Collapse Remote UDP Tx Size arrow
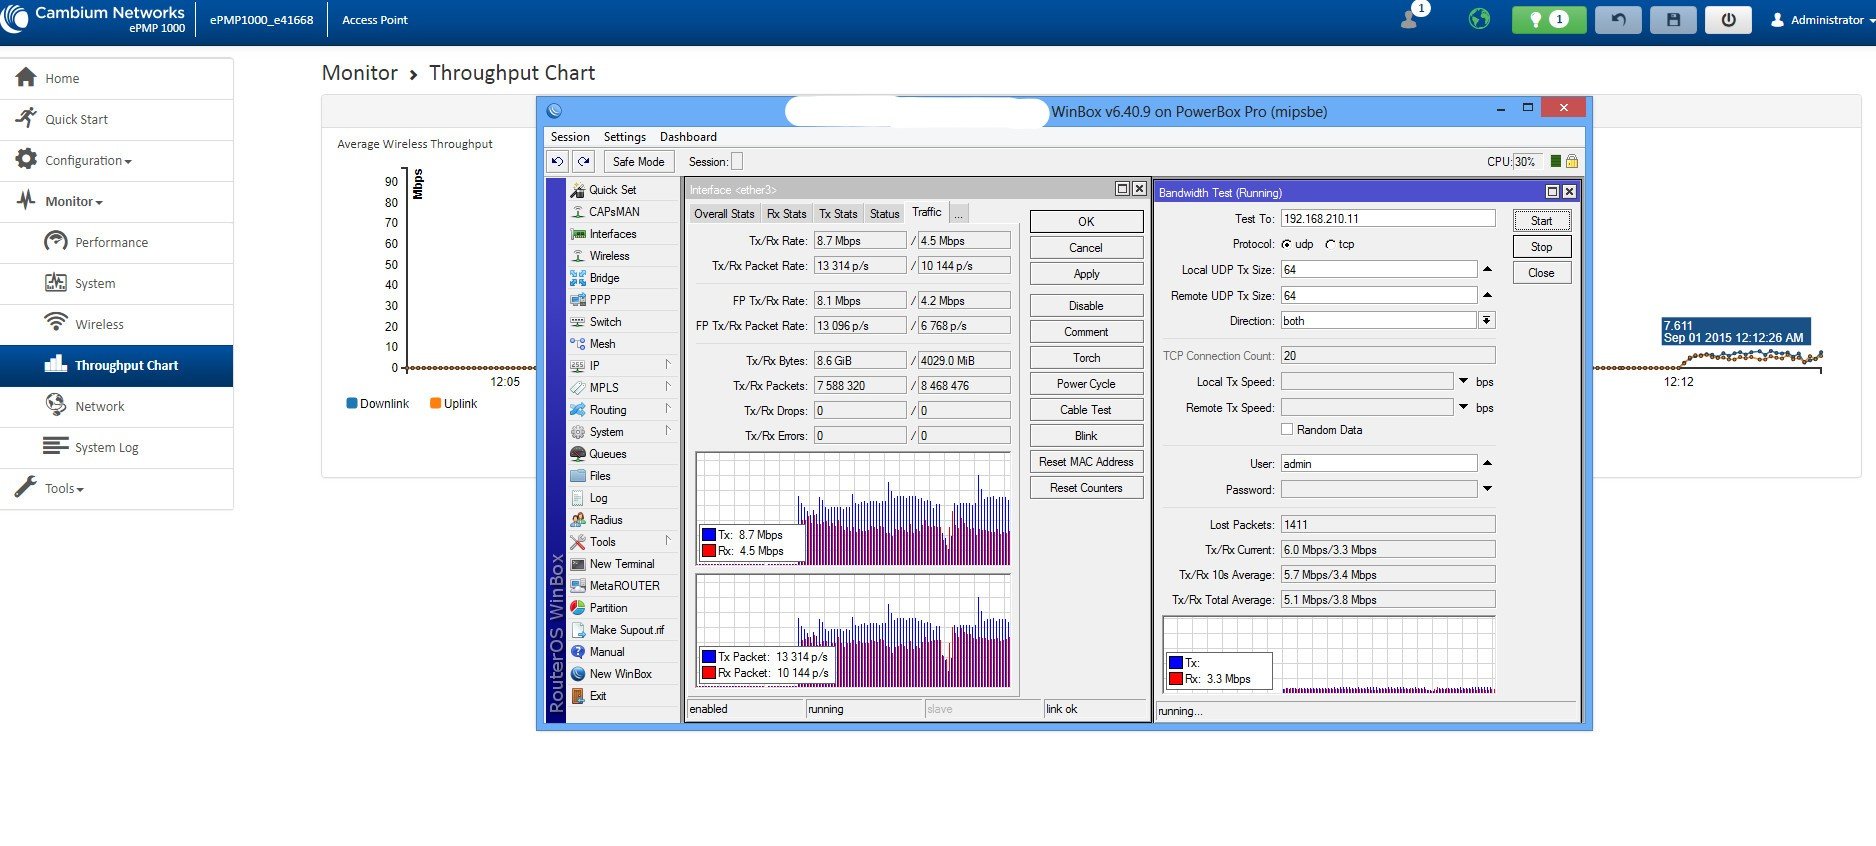Image resolution: width=1876 pixels, height=846 pixels. point(1487,295)
